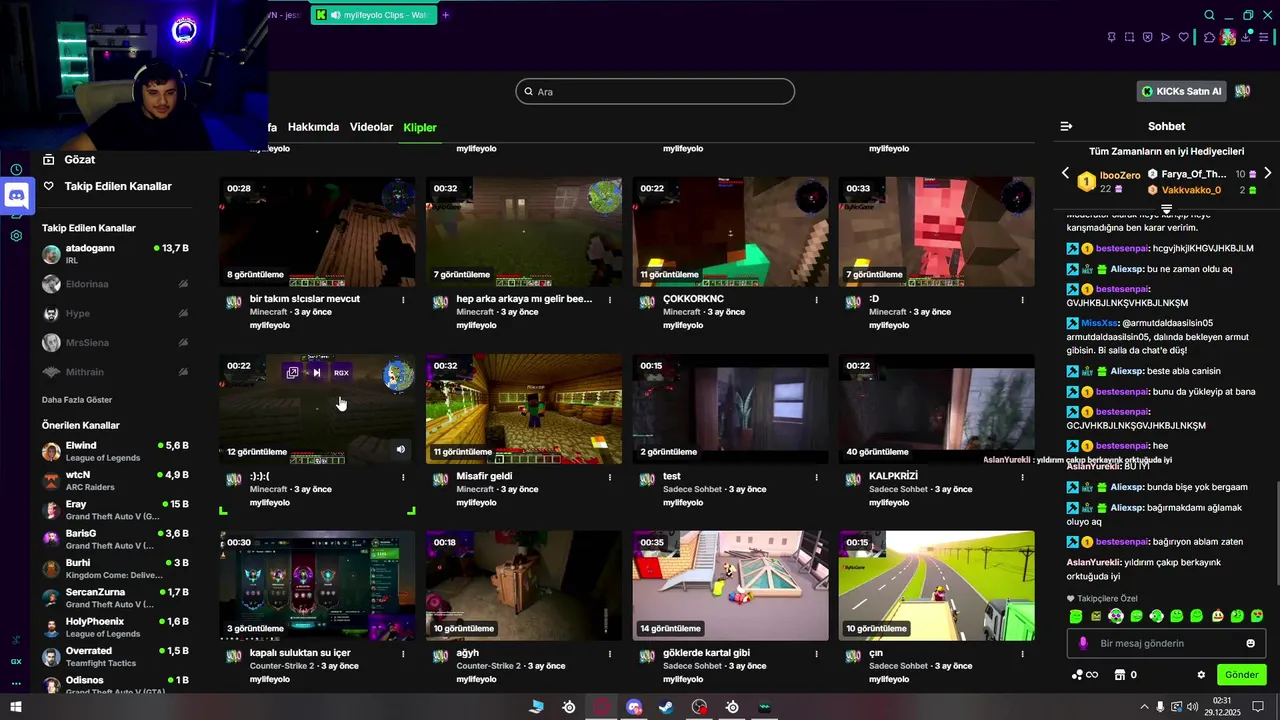Click the Ara search field
This screenshot has height=720, width=1280.
pyautogui.click(x=655, y=91)
